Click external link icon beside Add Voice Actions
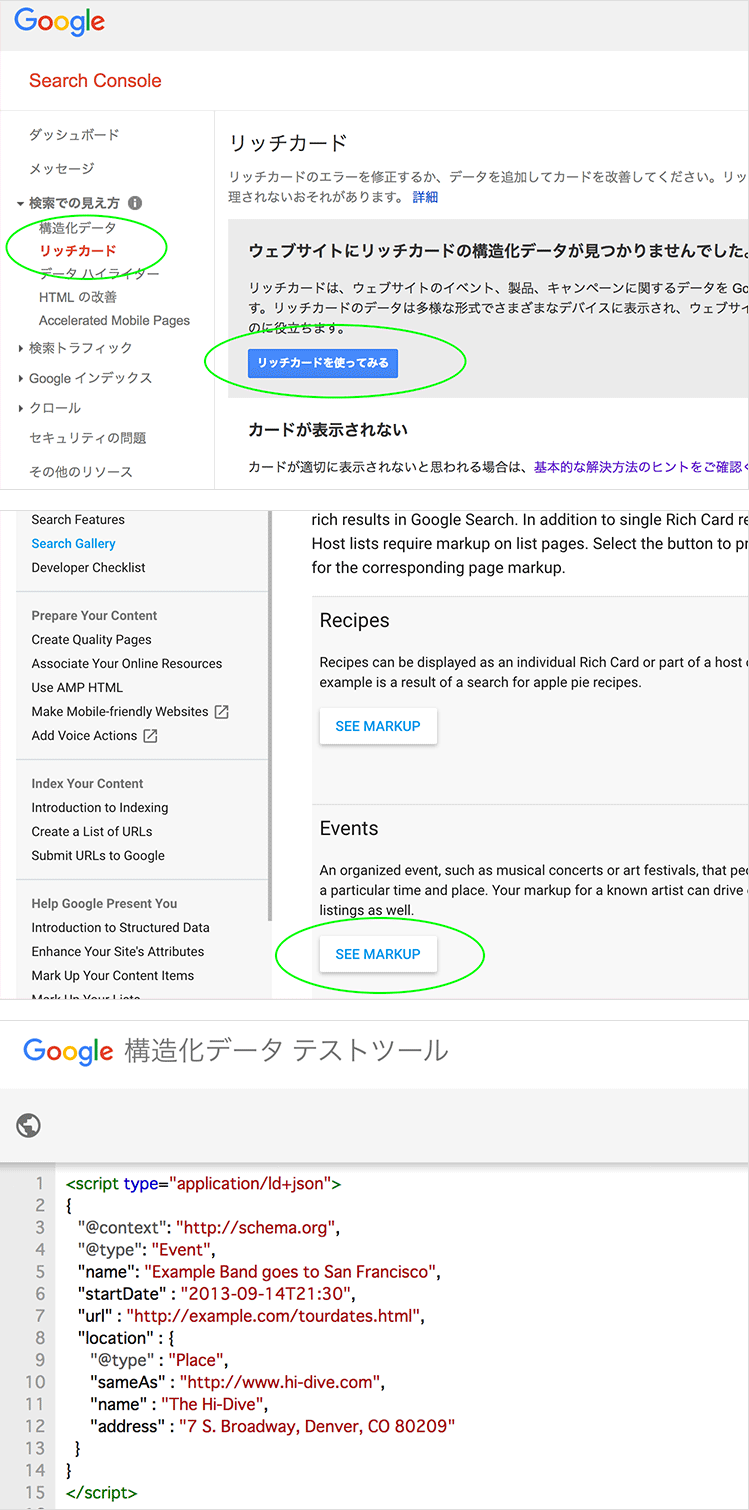The image size is (749, 1510). pos(150,736)
